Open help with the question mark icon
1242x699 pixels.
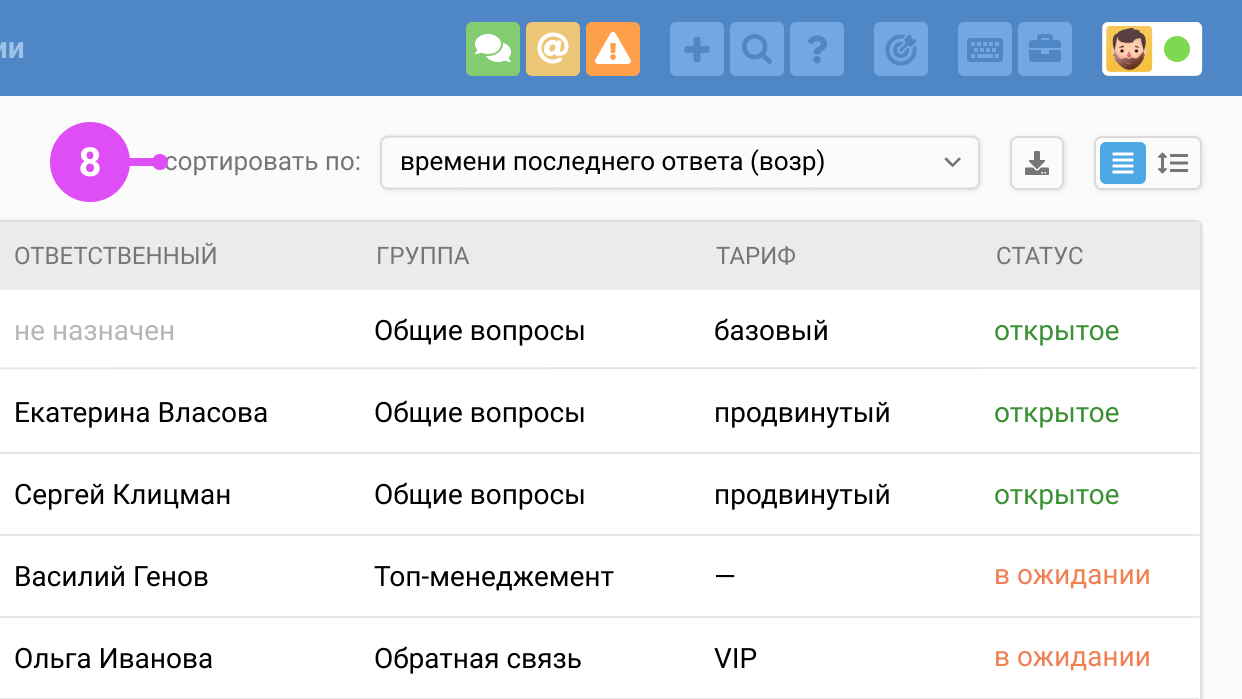tap(817, 48)
